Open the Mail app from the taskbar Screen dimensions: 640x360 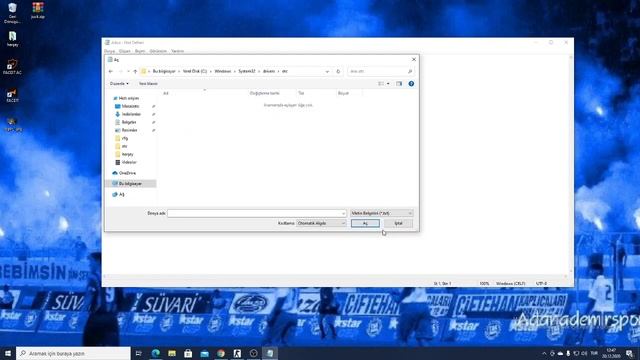click(204, 353)
